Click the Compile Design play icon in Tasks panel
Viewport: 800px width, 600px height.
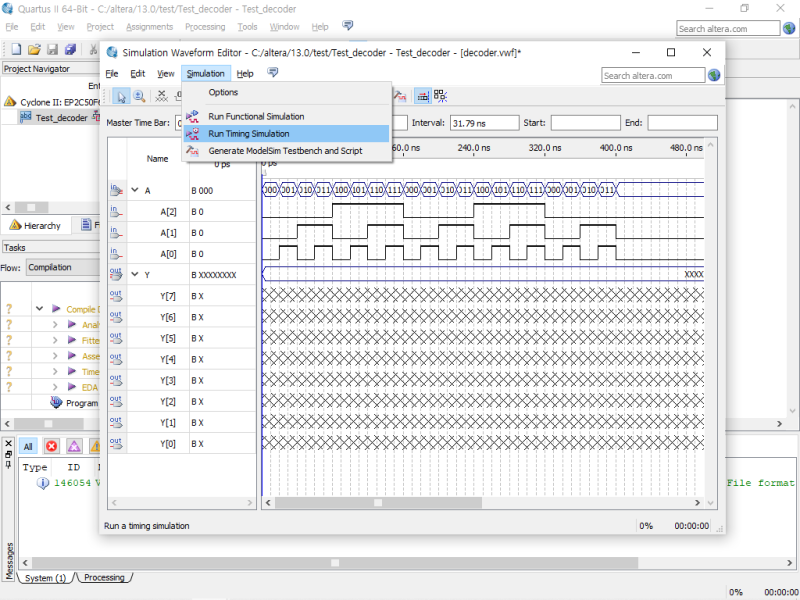[58, 309]
